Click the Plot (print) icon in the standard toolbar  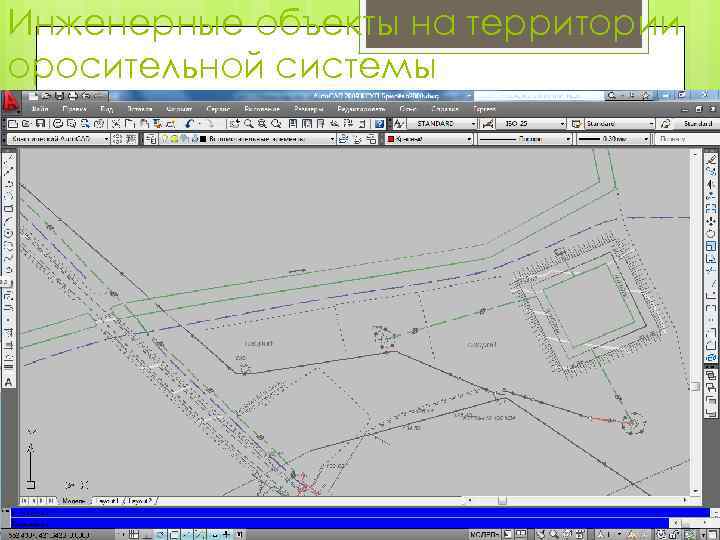[x=58, y=124]
